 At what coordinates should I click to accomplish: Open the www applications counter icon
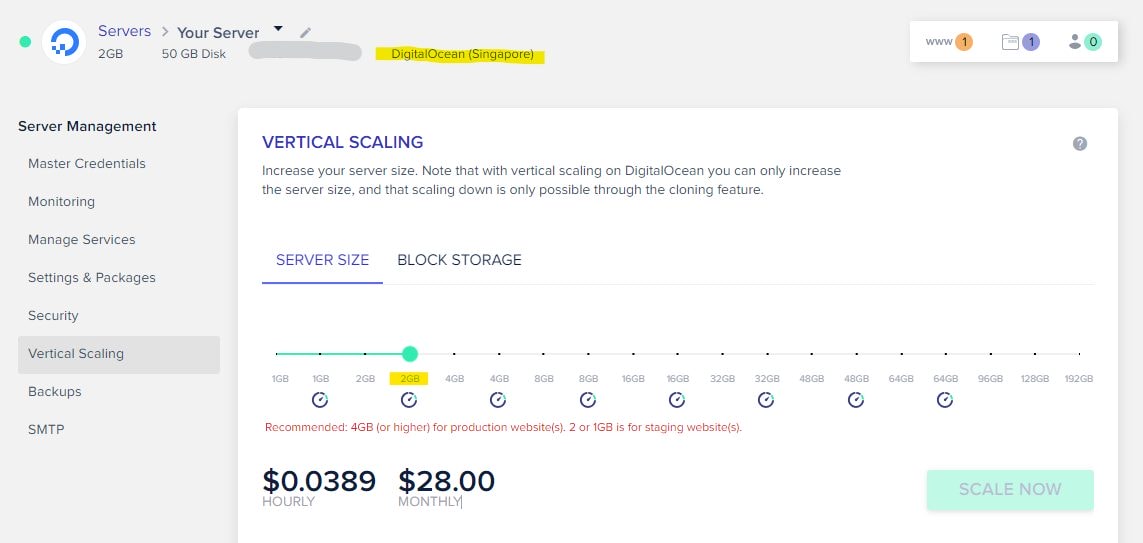point(949,42)
